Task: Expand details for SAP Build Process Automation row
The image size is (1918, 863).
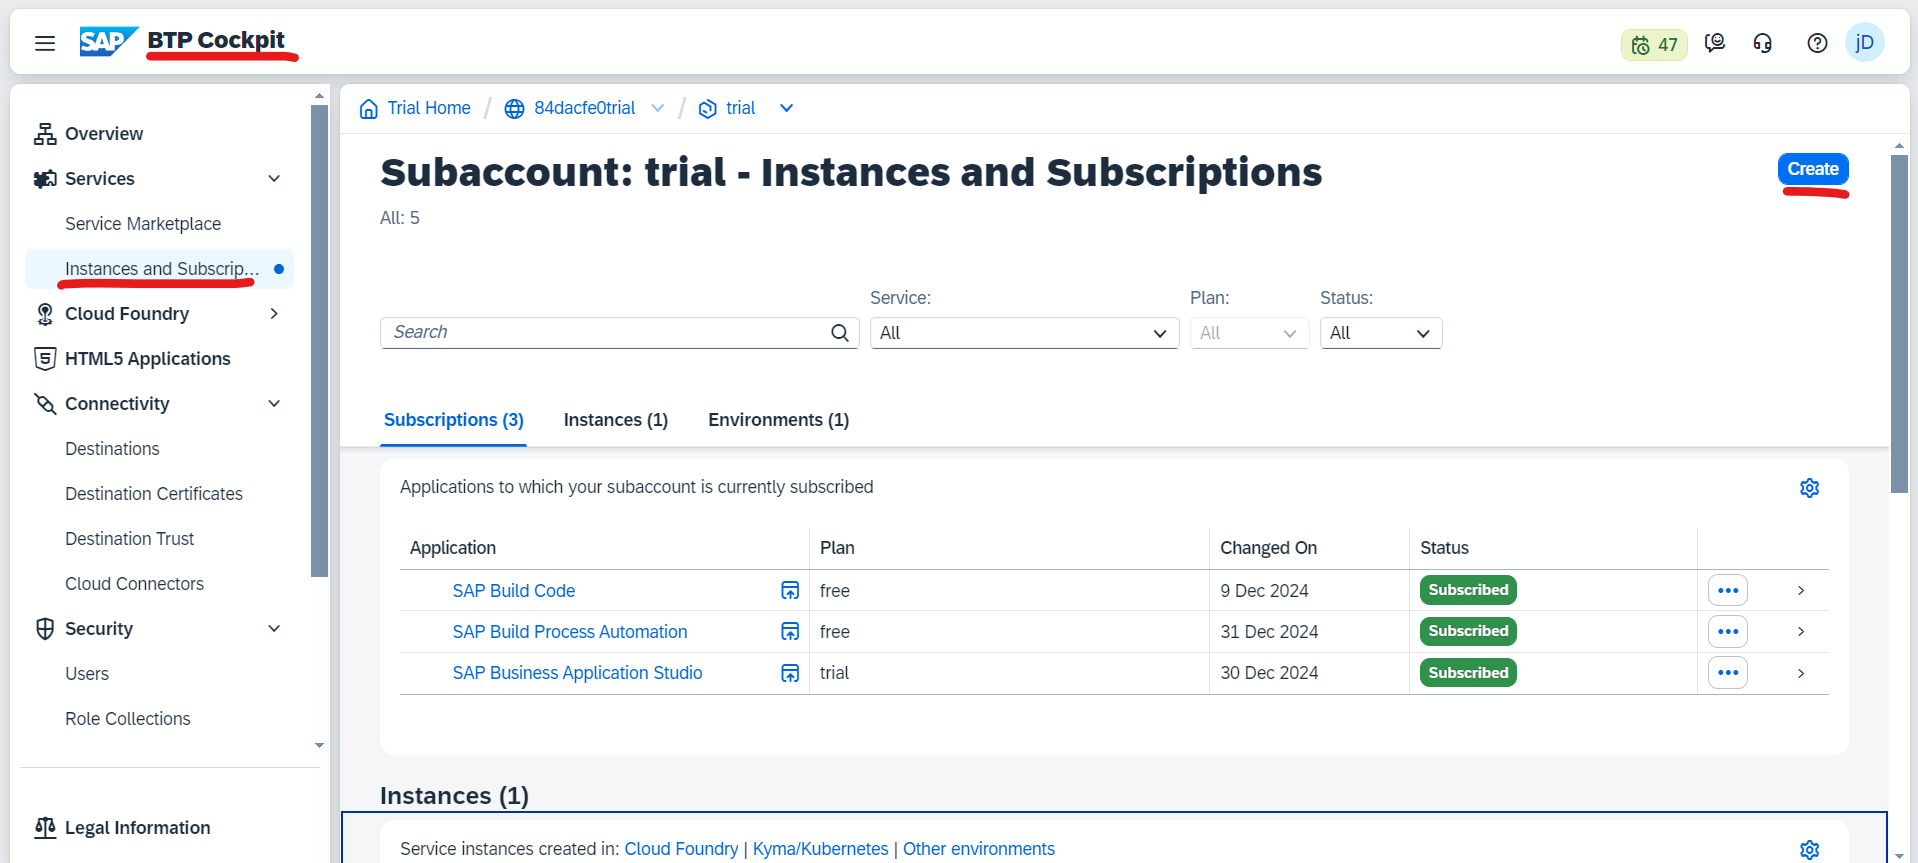Action: (1800, 632)
